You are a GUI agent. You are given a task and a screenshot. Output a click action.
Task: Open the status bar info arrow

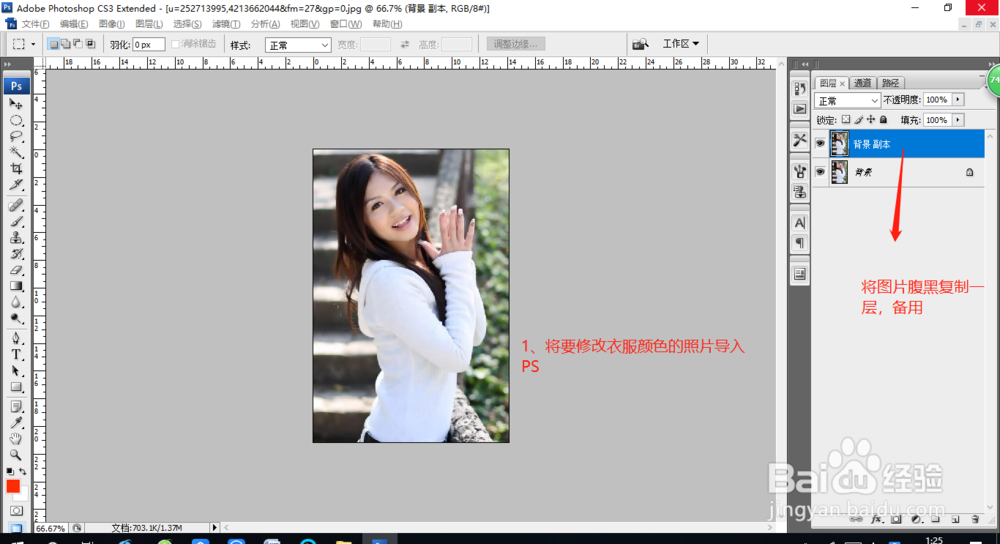coord(214,527)
